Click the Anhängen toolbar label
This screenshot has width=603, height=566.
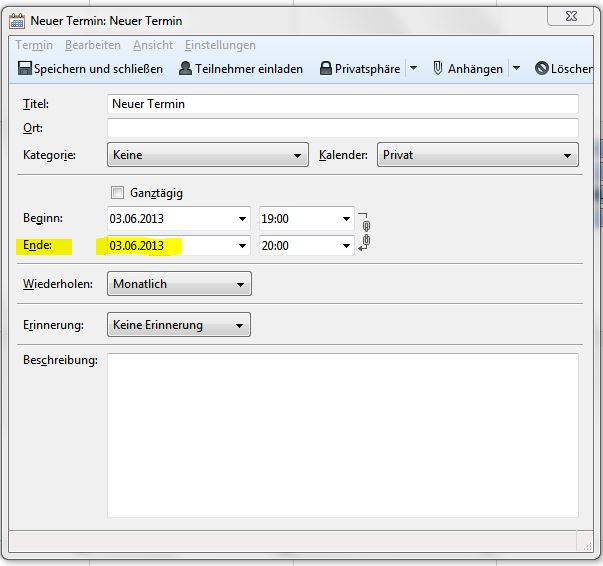(475, 69)
